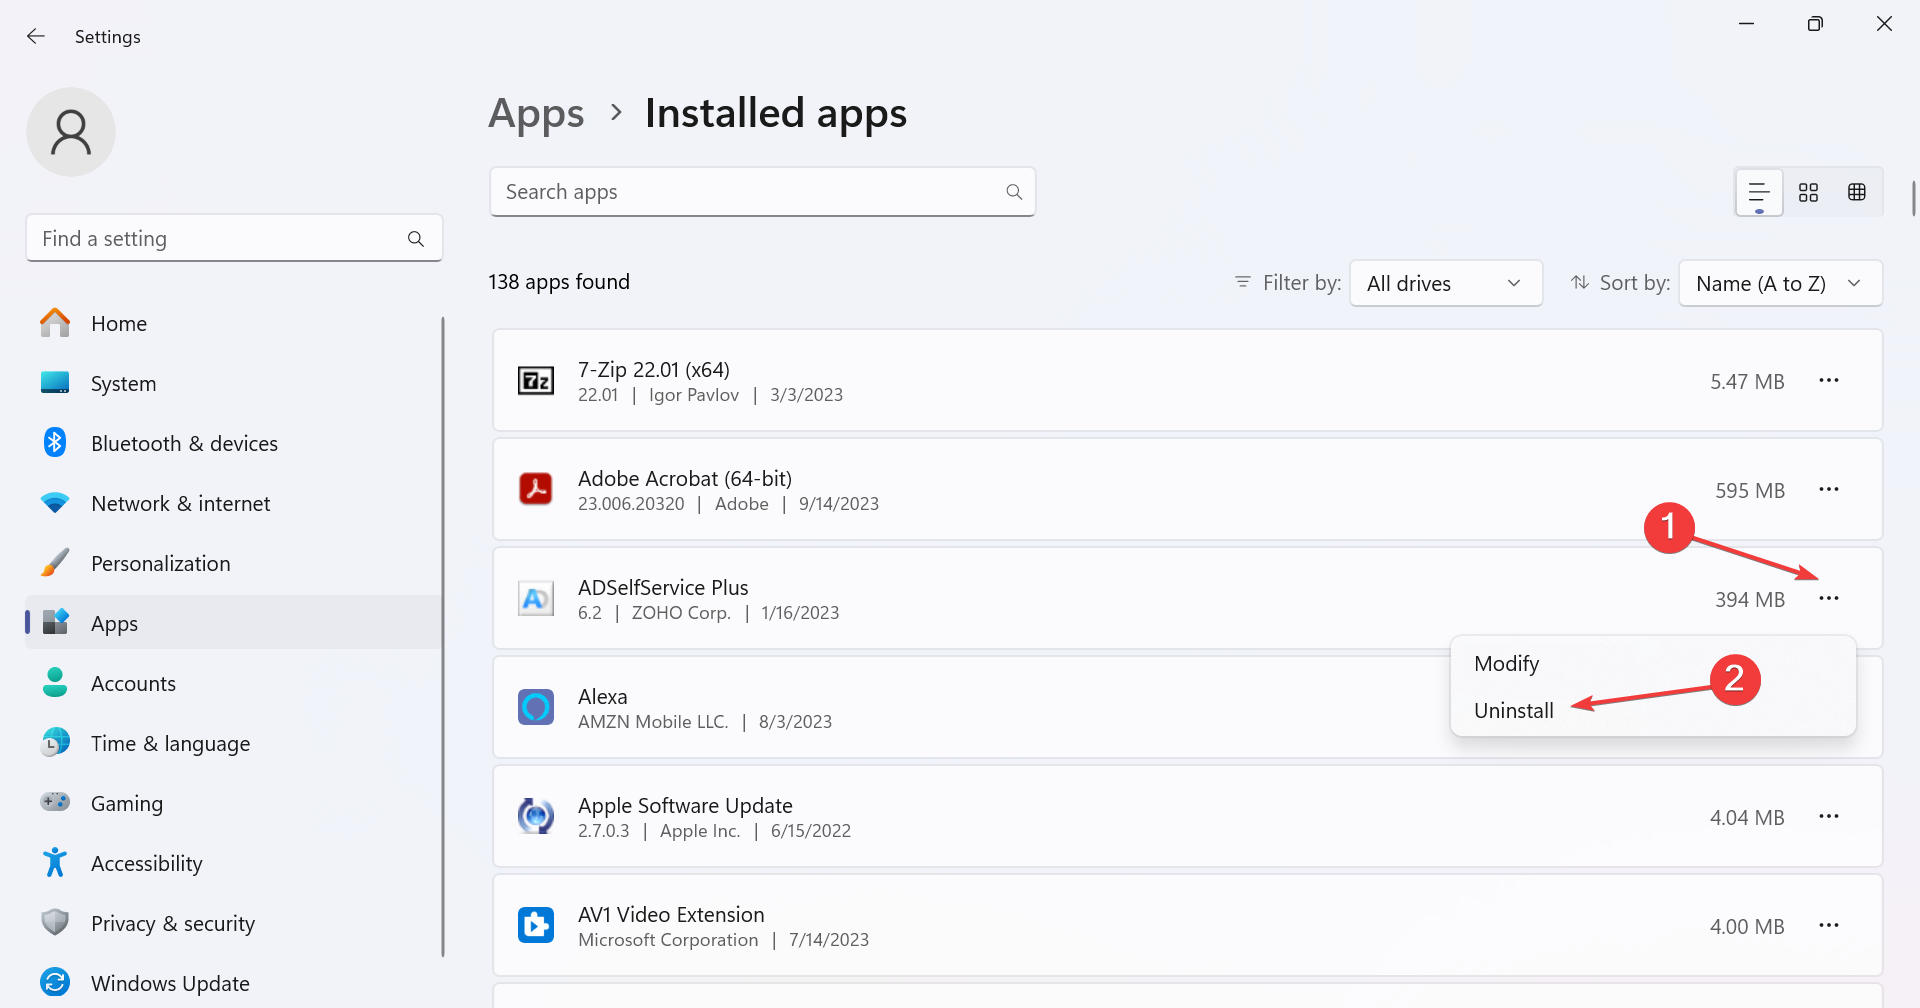This screenshot has width=1920, height=1008.
Task: Click the Installed apps heading
Action: 776,113
